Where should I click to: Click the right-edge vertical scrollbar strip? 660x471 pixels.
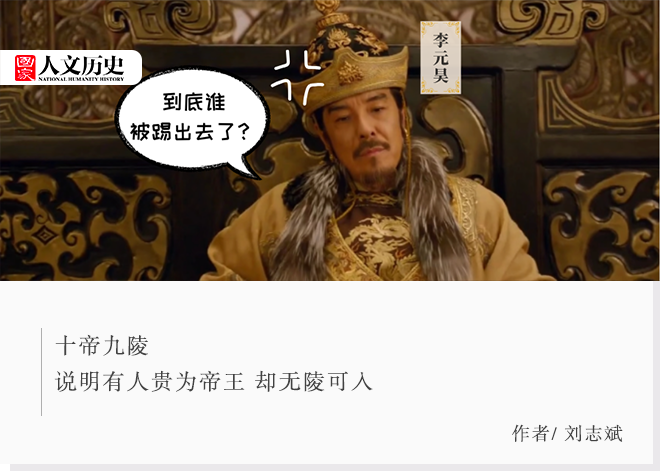pyautogui.click(x=656, y=373)
